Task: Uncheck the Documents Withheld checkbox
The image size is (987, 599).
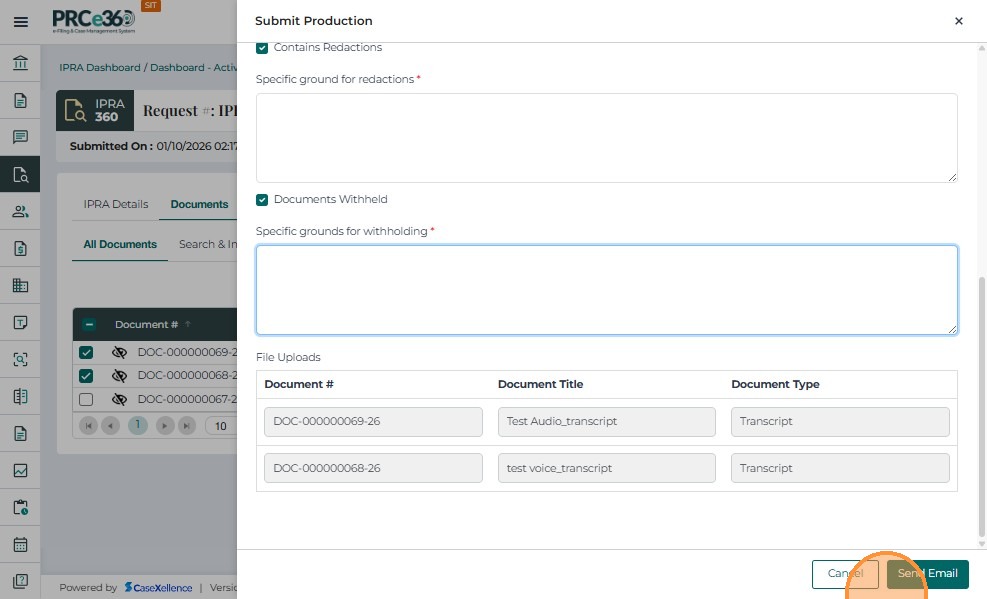Action: [x=262, y=199]
